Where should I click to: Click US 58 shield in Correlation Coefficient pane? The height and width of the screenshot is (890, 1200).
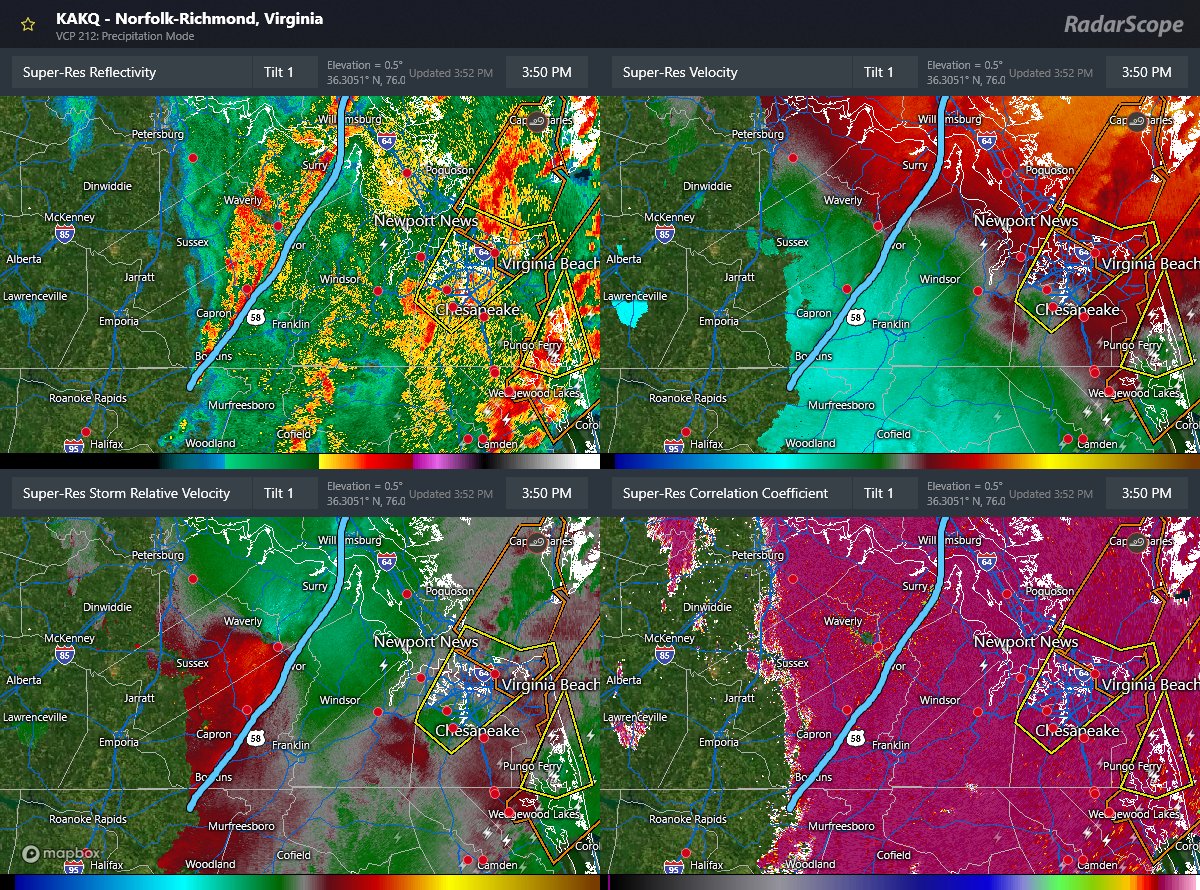[x=856, y=738]
